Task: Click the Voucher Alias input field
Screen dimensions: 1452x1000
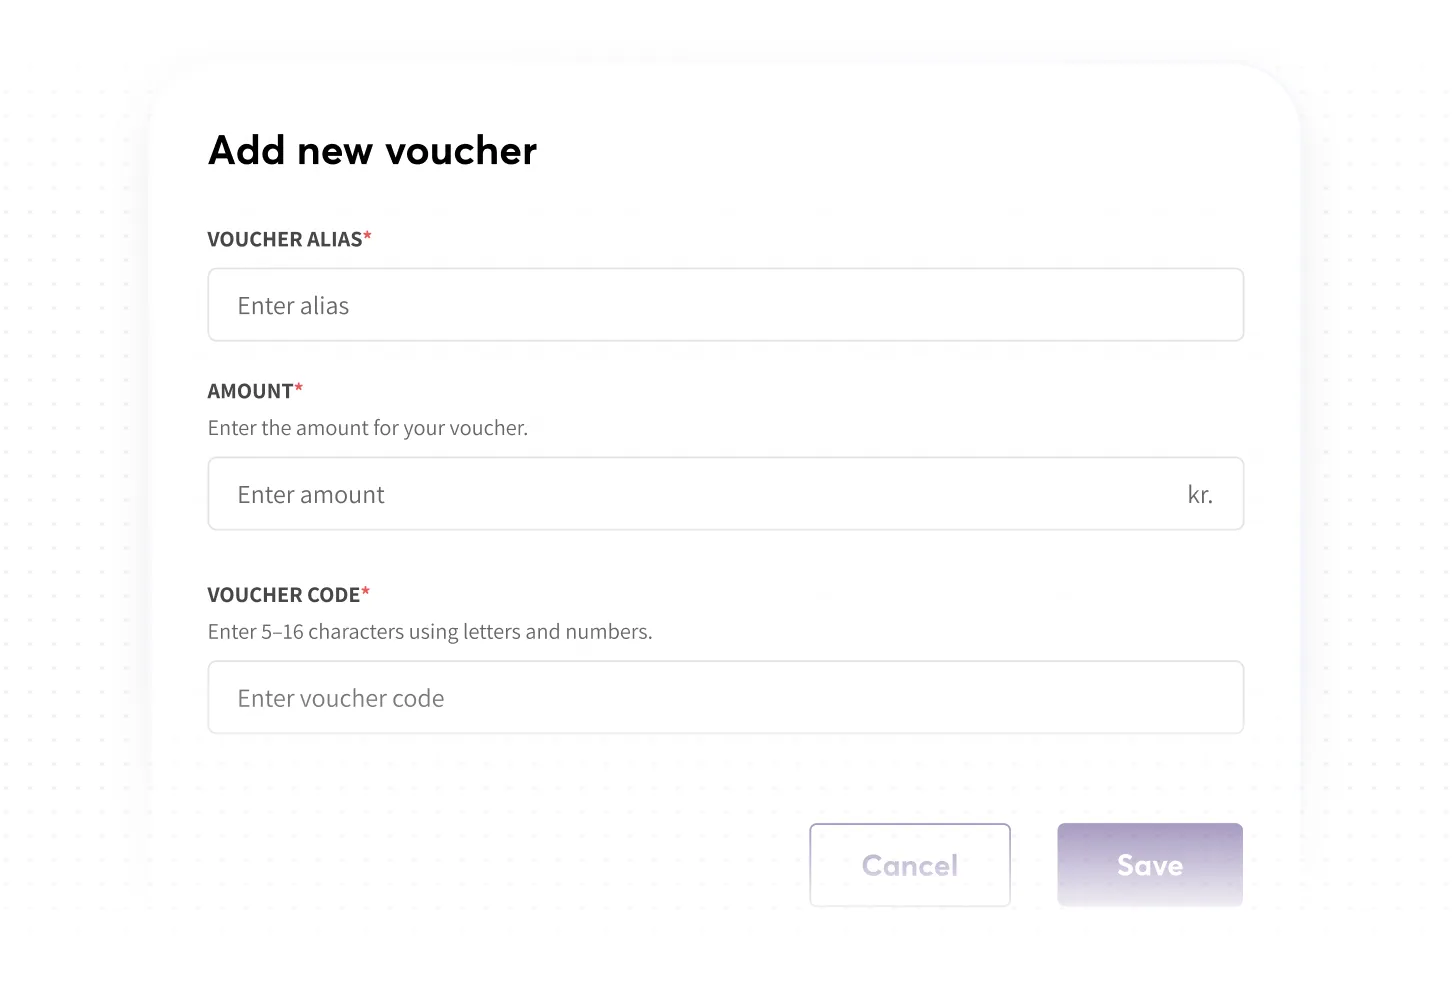Action: point(725,305)
